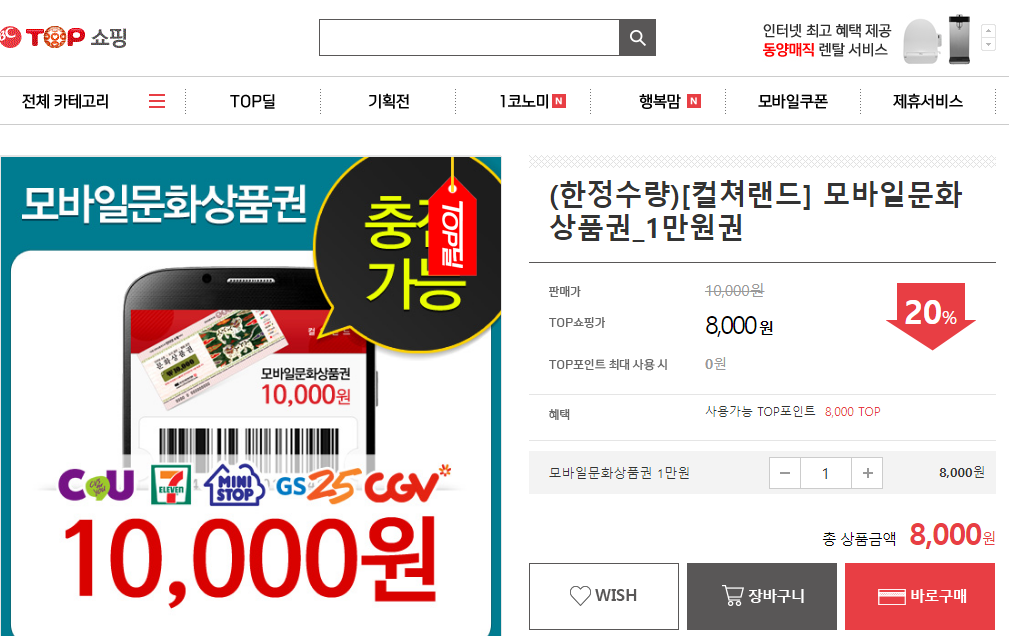
Task: Add item to cart with 장바구니
Action: [x=762, y=596]
